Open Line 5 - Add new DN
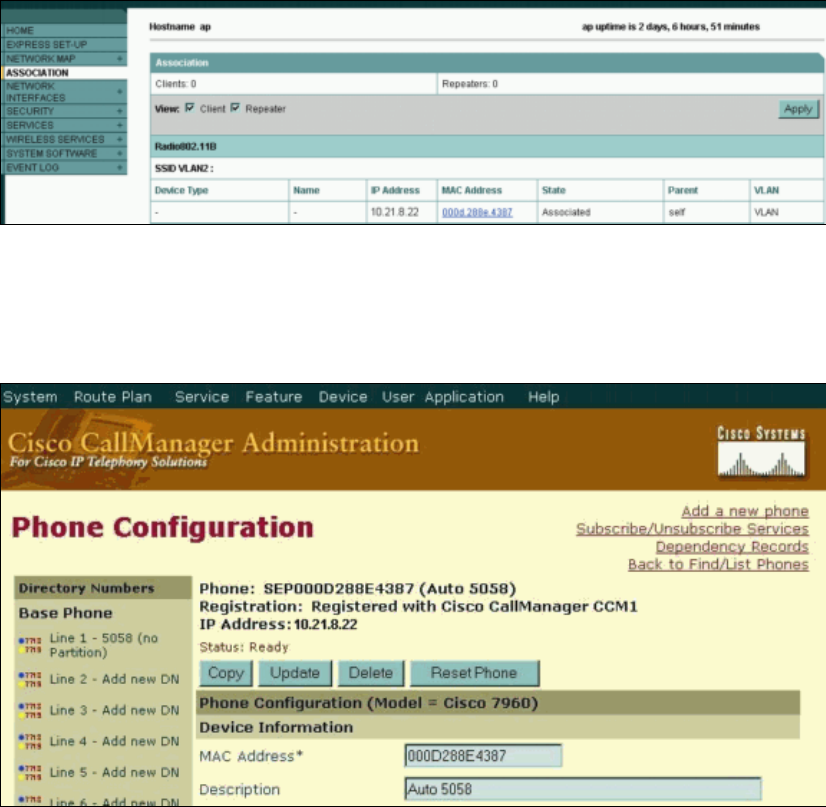Image resolution: width=826 pixels, height=807 pixels. tap(114, 773)
